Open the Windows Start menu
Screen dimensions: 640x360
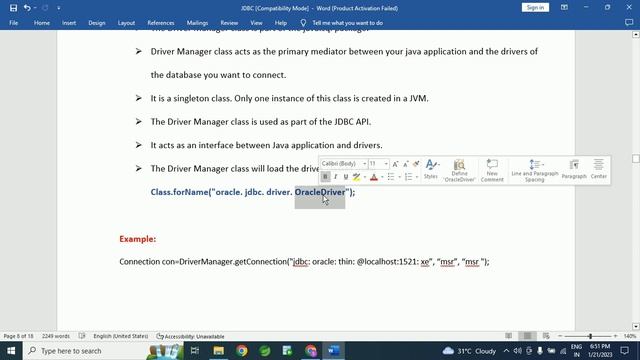[x=11, y=351]
